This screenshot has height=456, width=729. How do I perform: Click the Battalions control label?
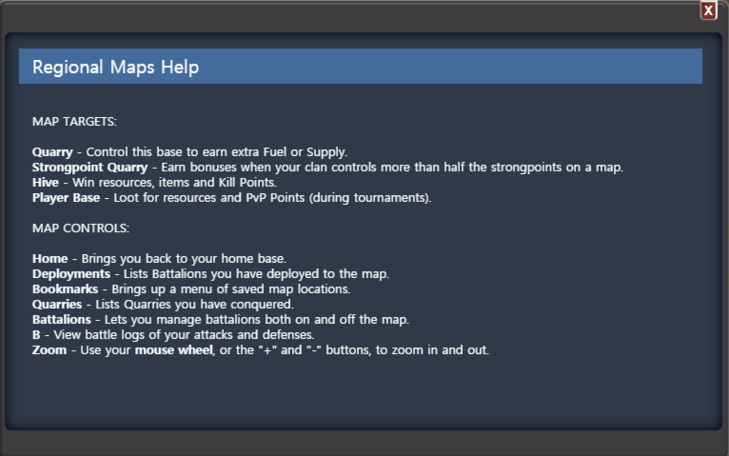pyautogui.click(x=61, y=320)
